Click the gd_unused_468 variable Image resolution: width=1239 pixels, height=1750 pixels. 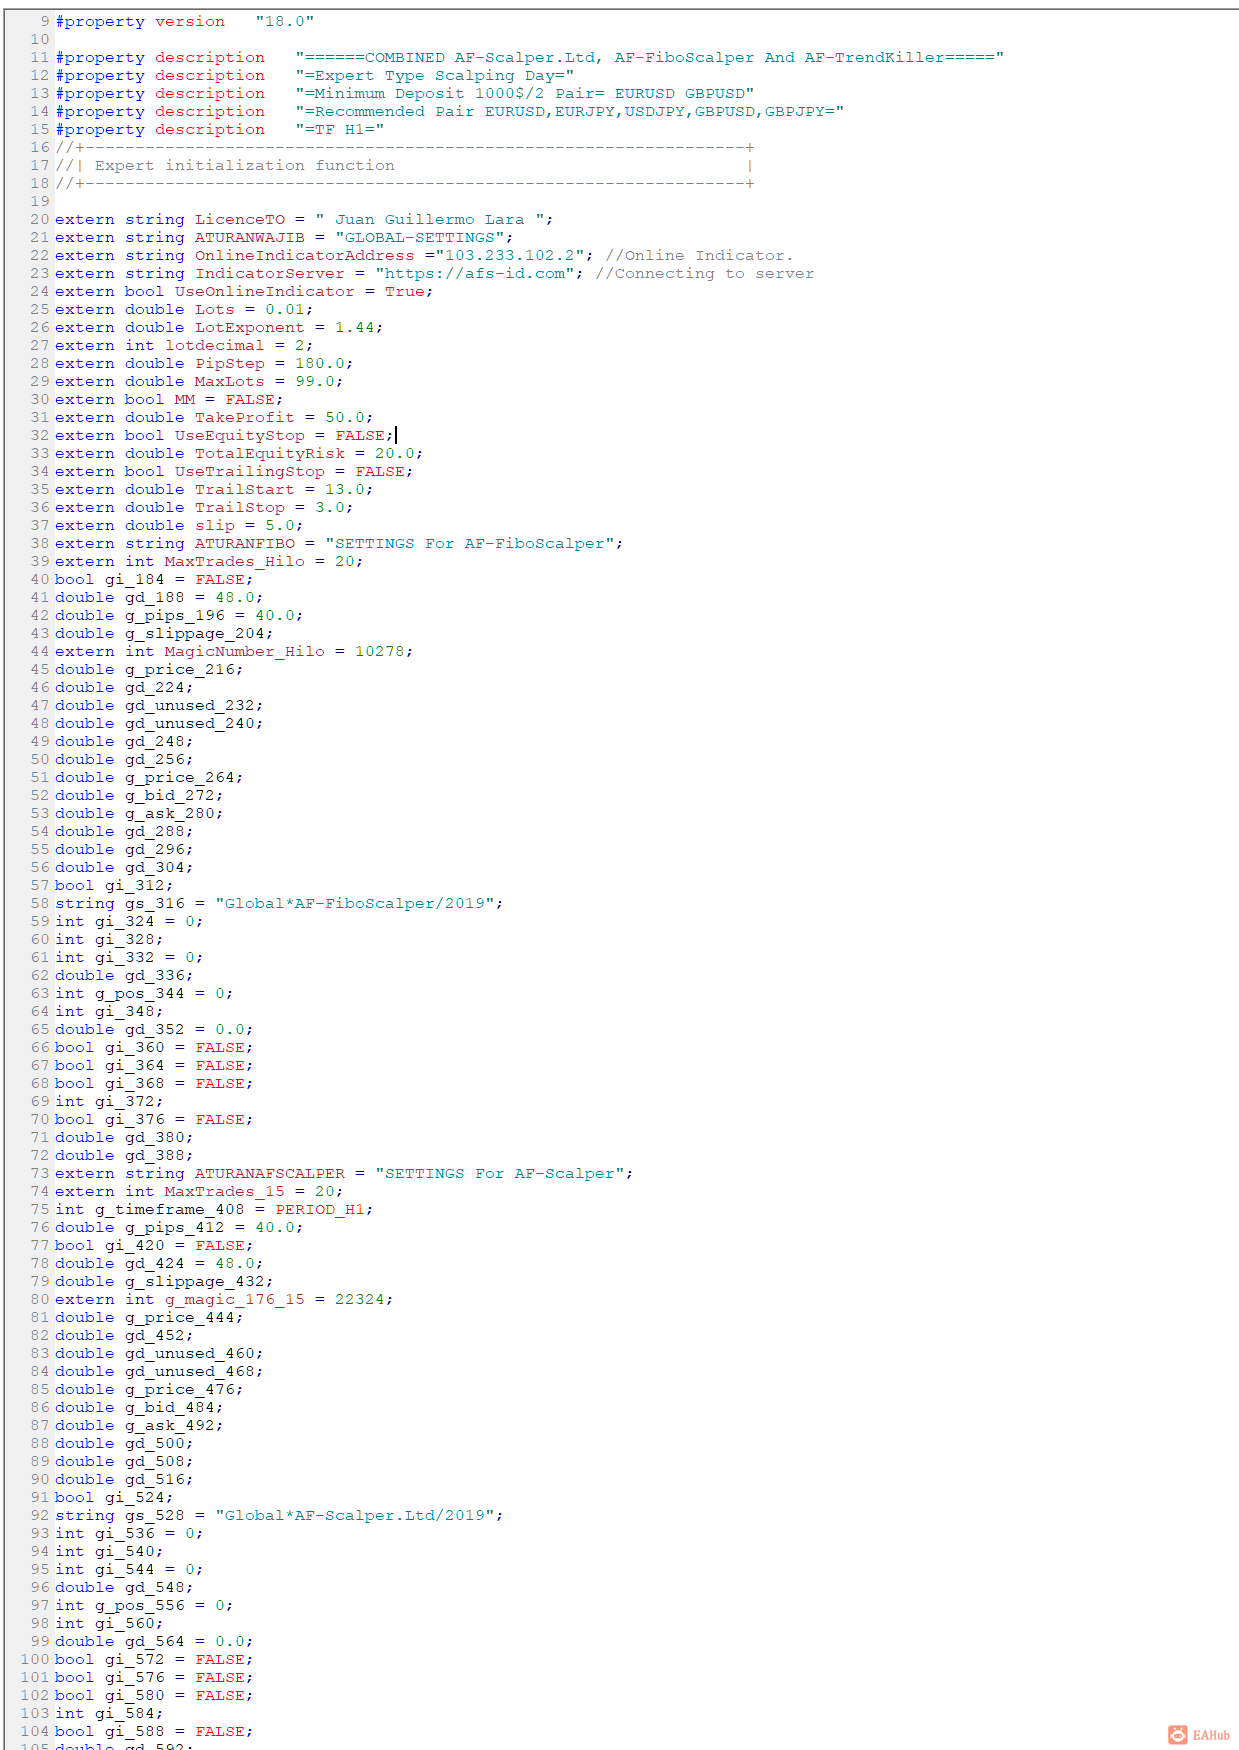coord(189,1371)
